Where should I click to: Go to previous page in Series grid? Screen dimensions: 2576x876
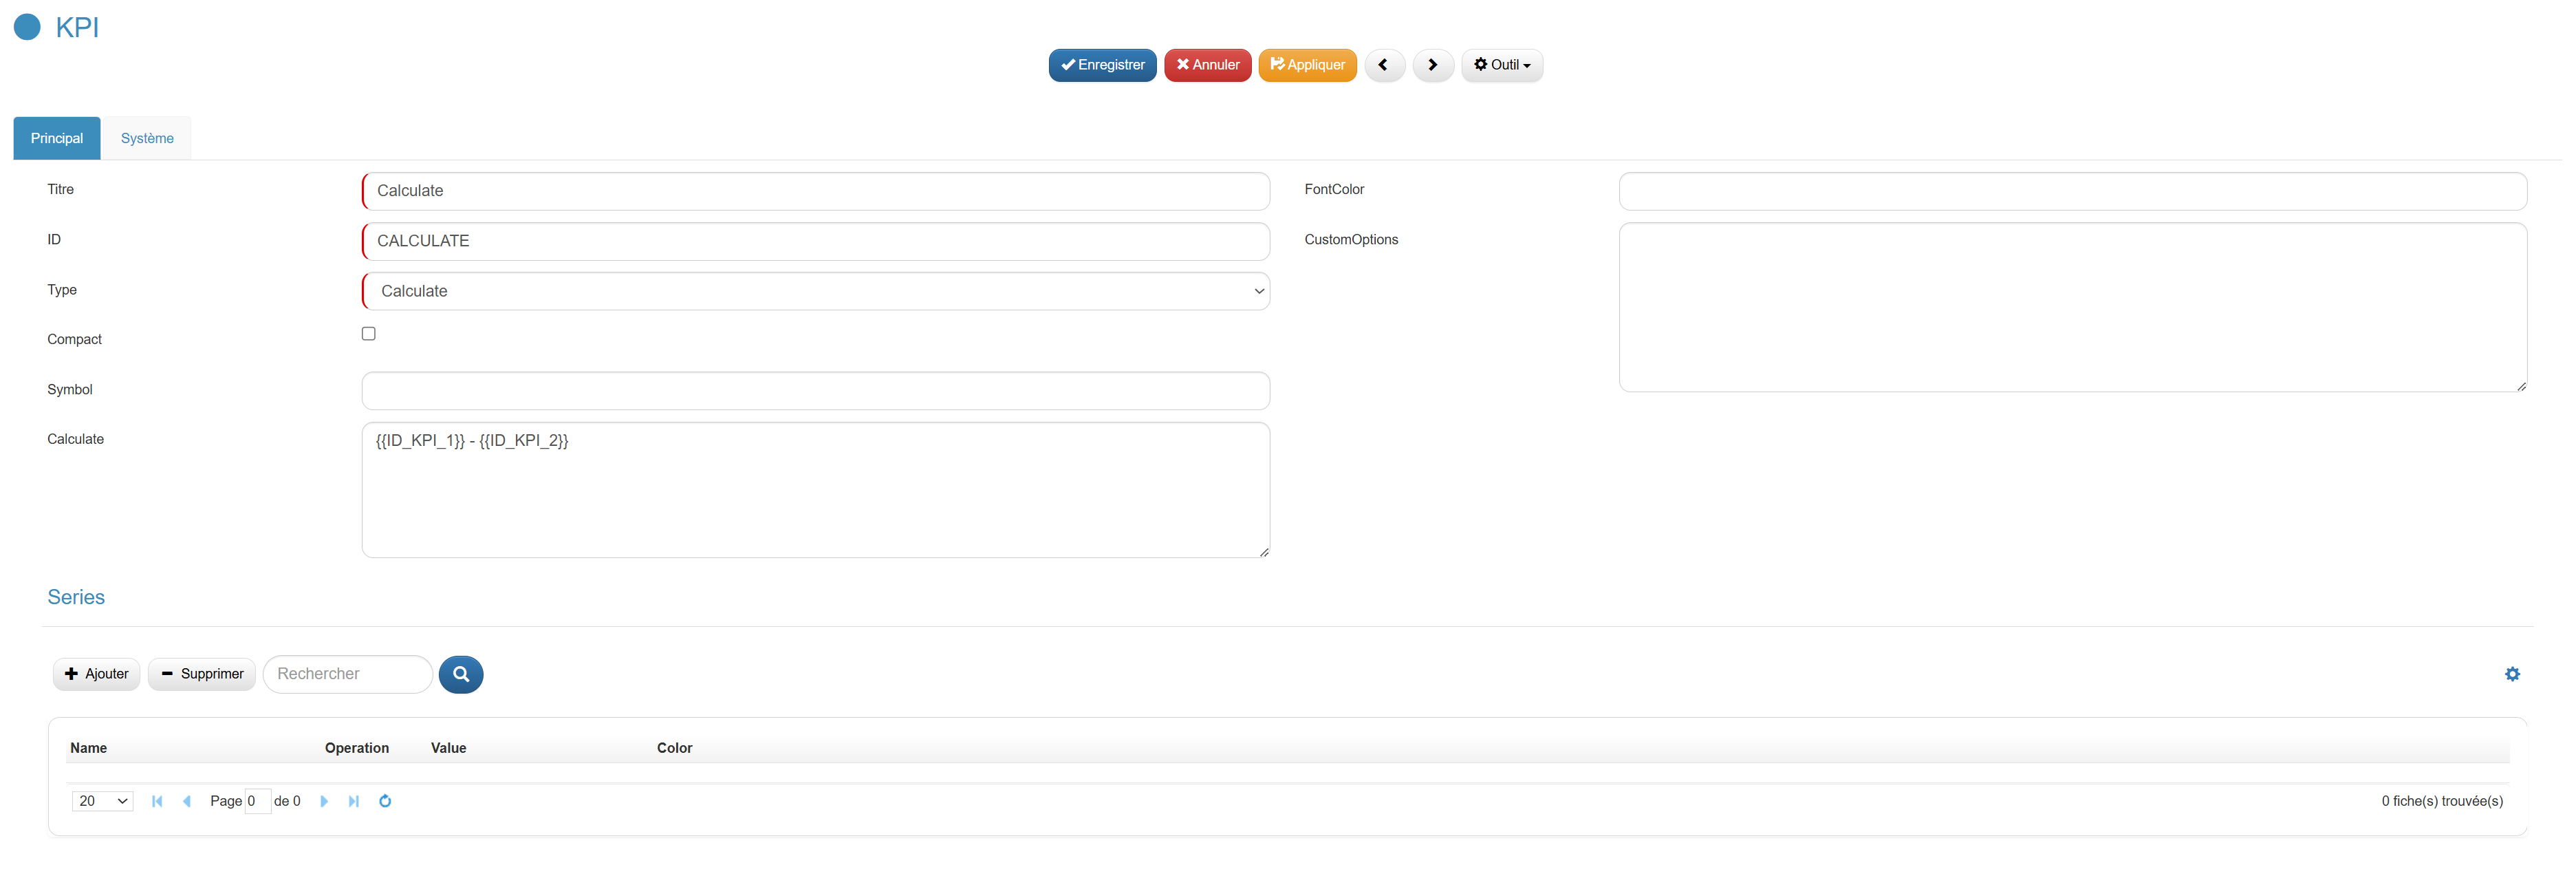tap(187, 801)
